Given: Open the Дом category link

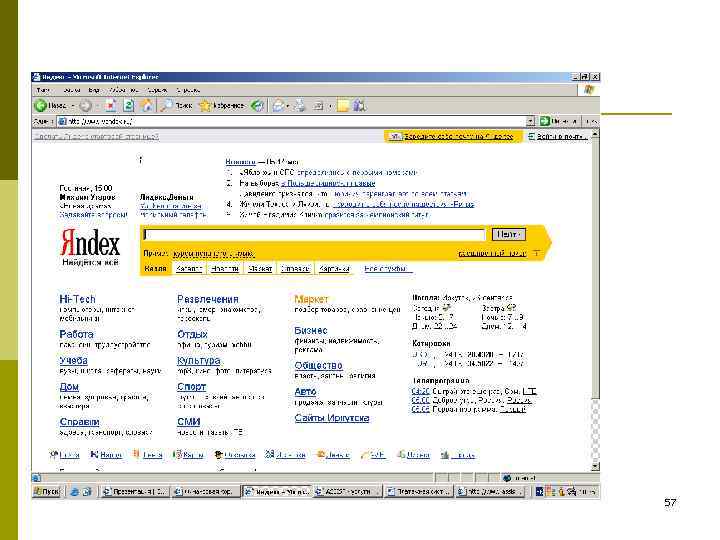Looking at the screenshot, I should 69,387.
